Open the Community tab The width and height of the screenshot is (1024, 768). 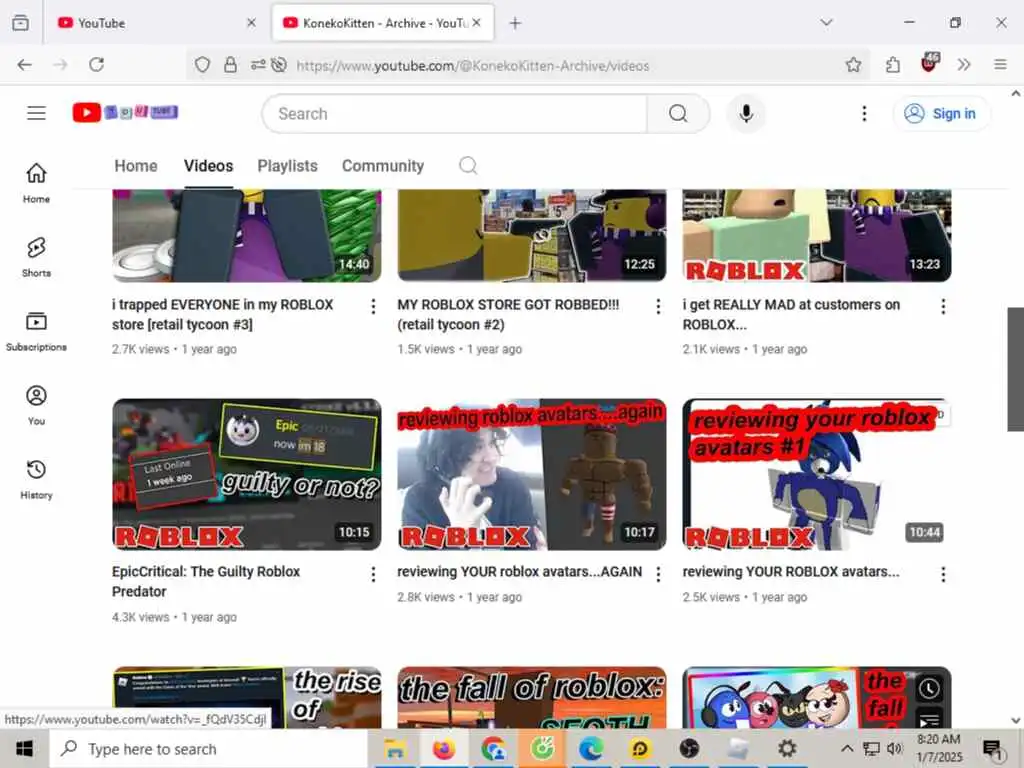(383, 166)
